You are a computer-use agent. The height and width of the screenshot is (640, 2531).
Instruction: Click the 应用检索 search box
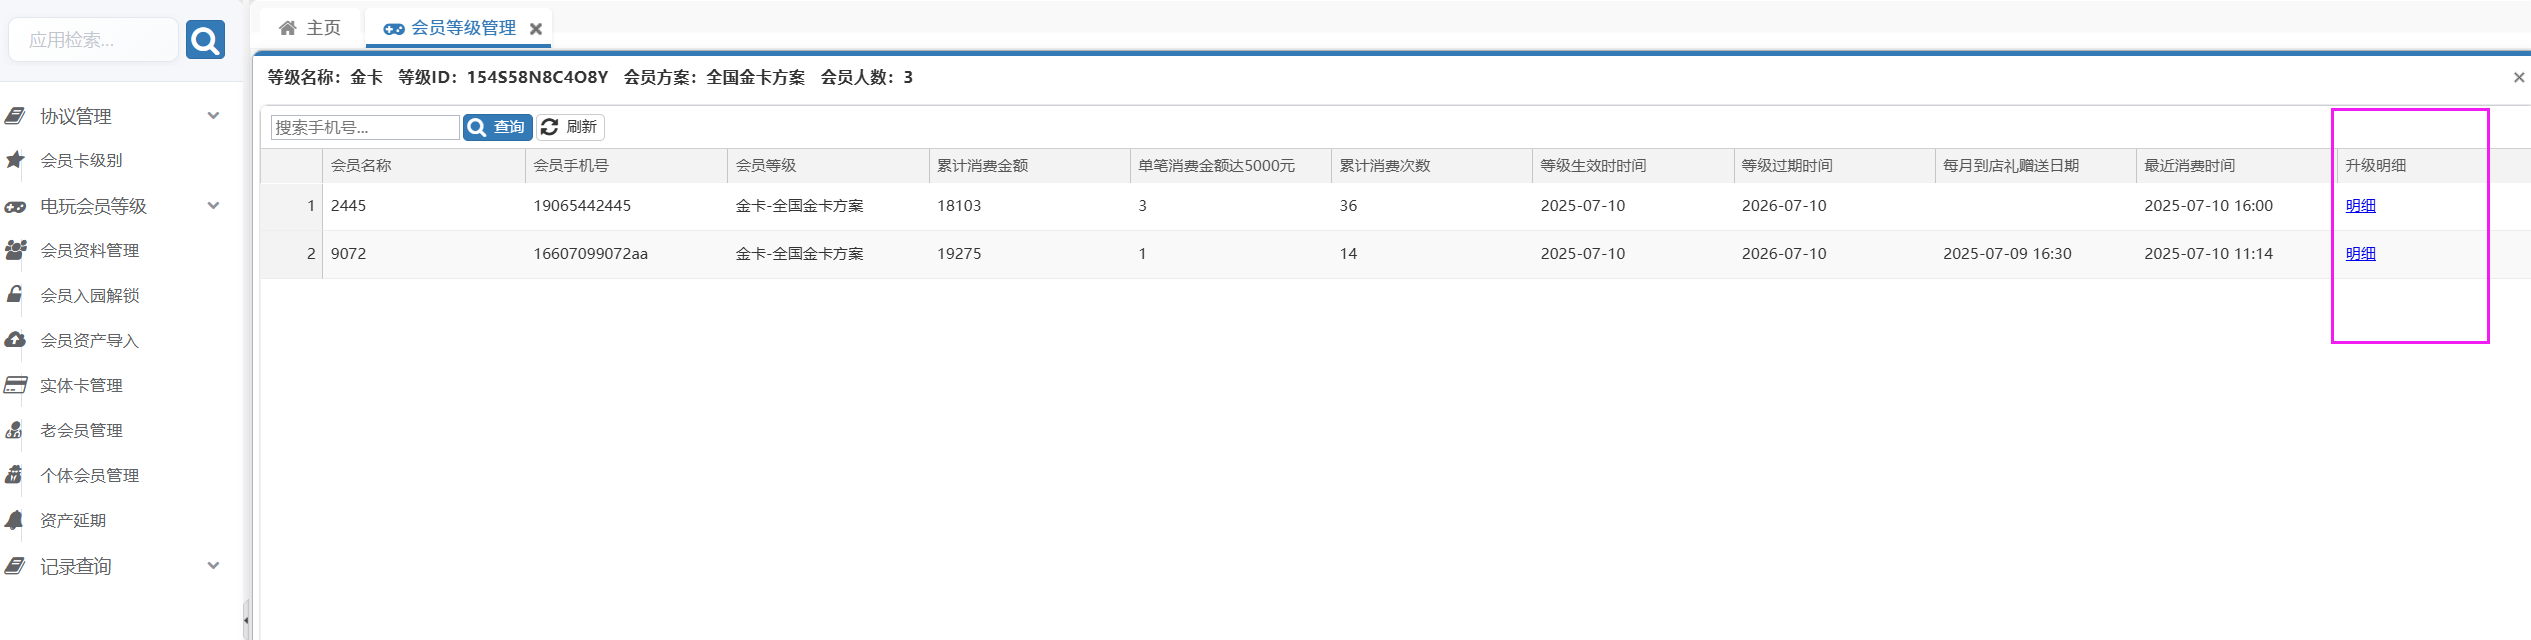pos(92,40)
